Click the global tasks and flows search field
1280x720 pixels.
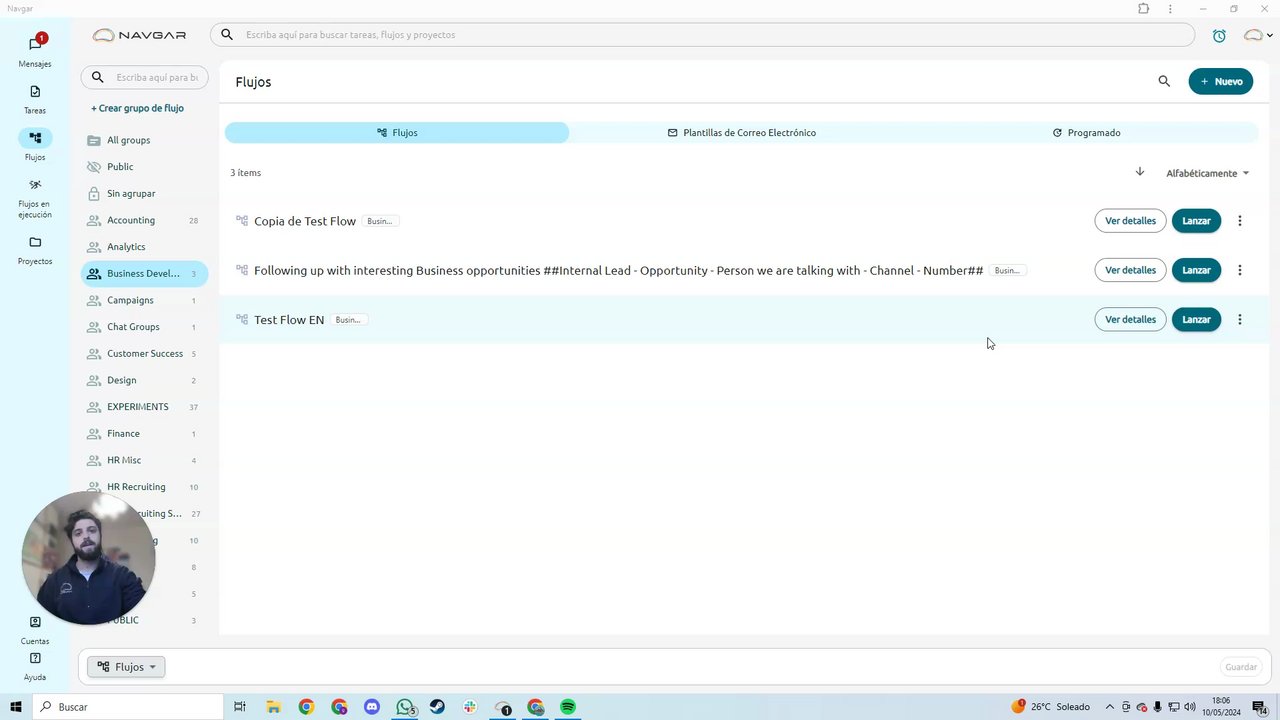702,35
